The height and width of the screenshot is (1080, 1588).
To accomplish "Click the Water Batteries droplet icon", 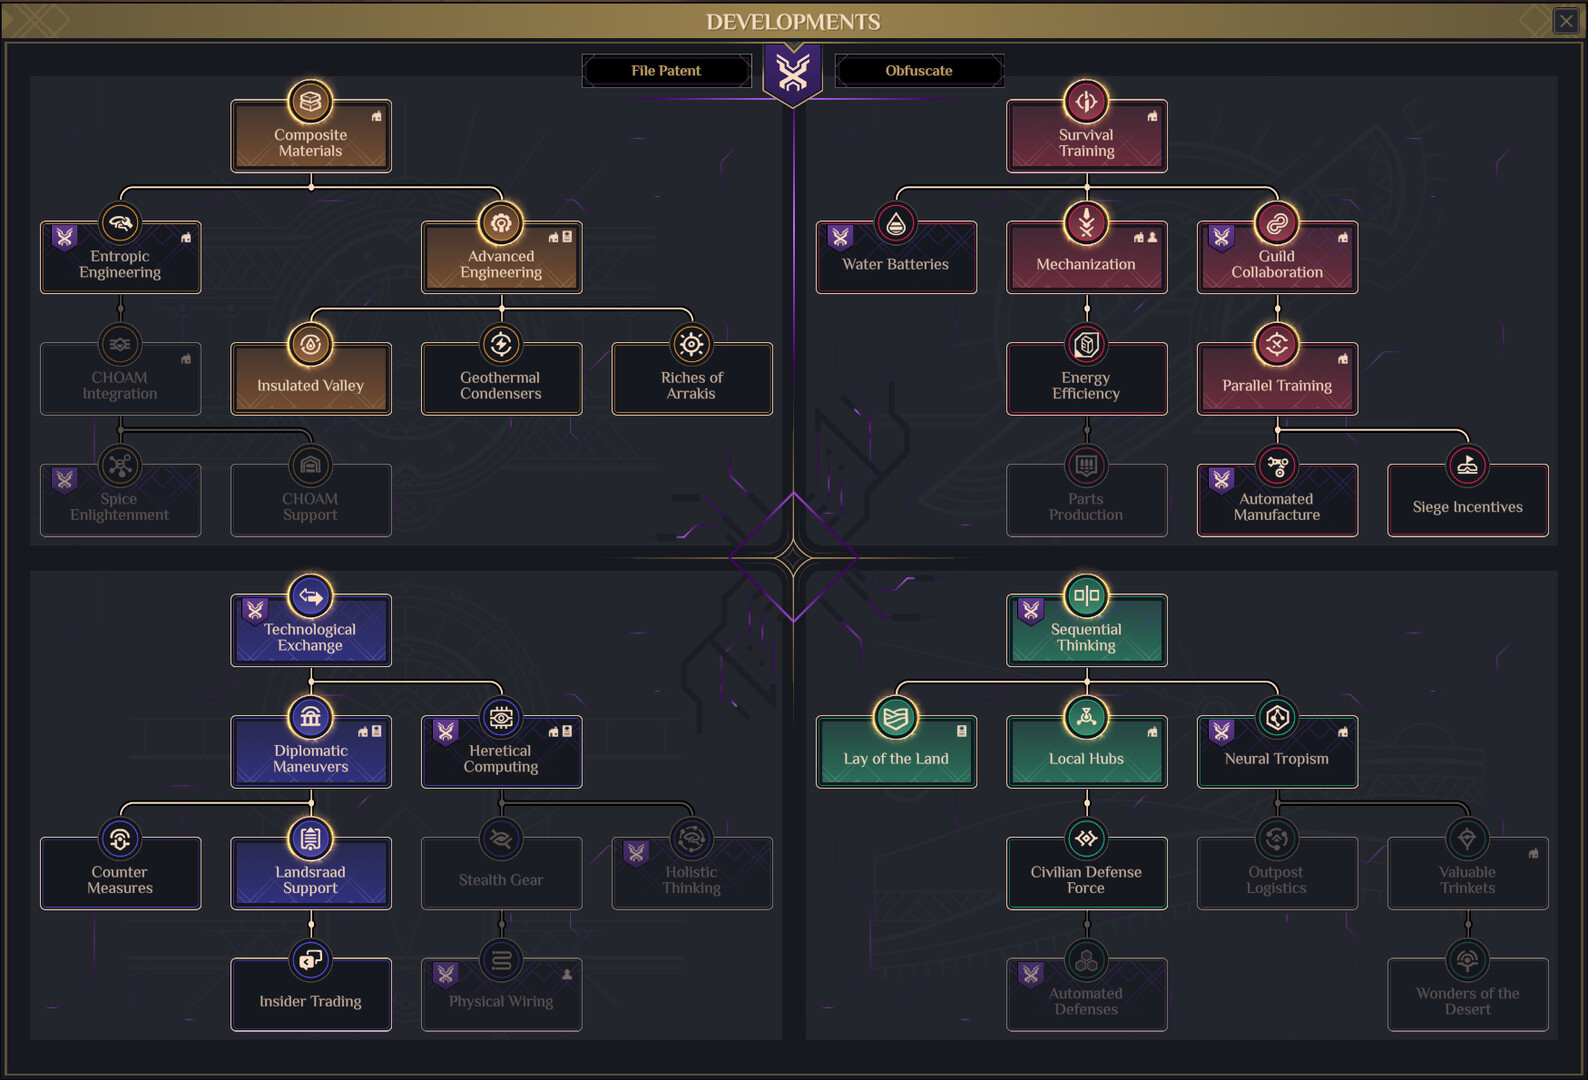I will [896, 224].
